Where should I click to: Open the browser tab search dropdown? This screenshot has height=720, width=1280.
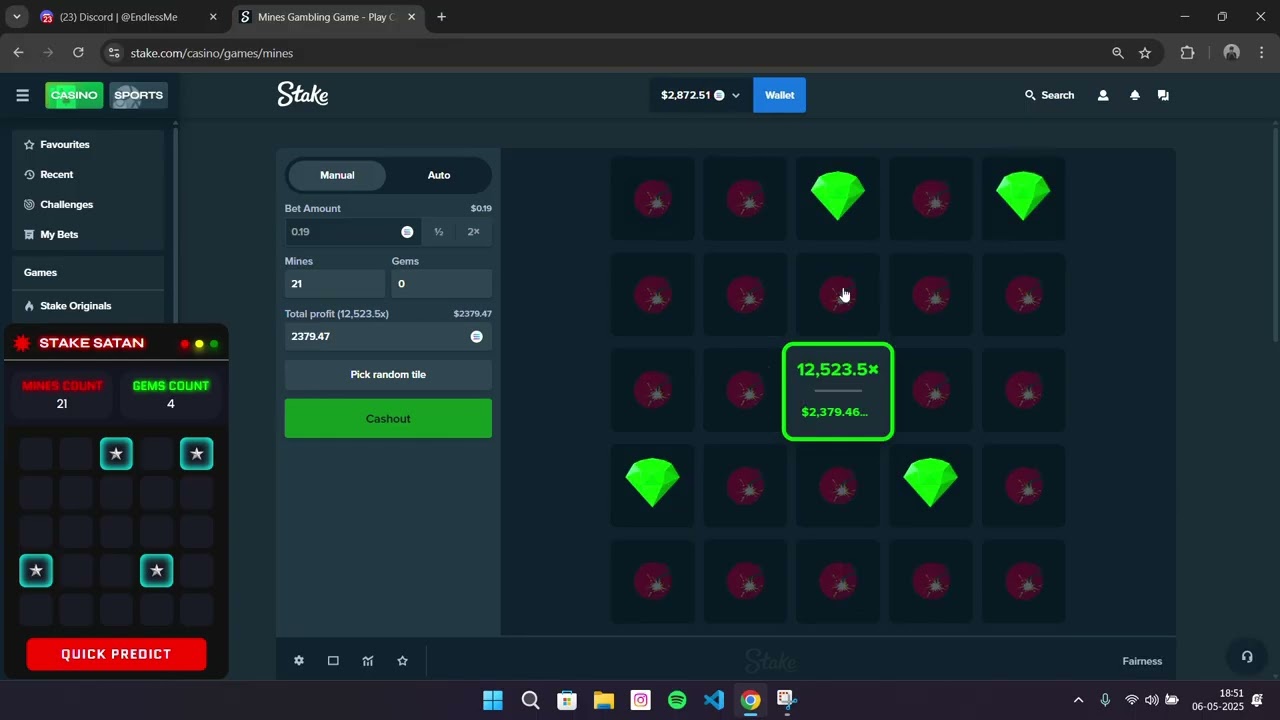click(16, 17)
